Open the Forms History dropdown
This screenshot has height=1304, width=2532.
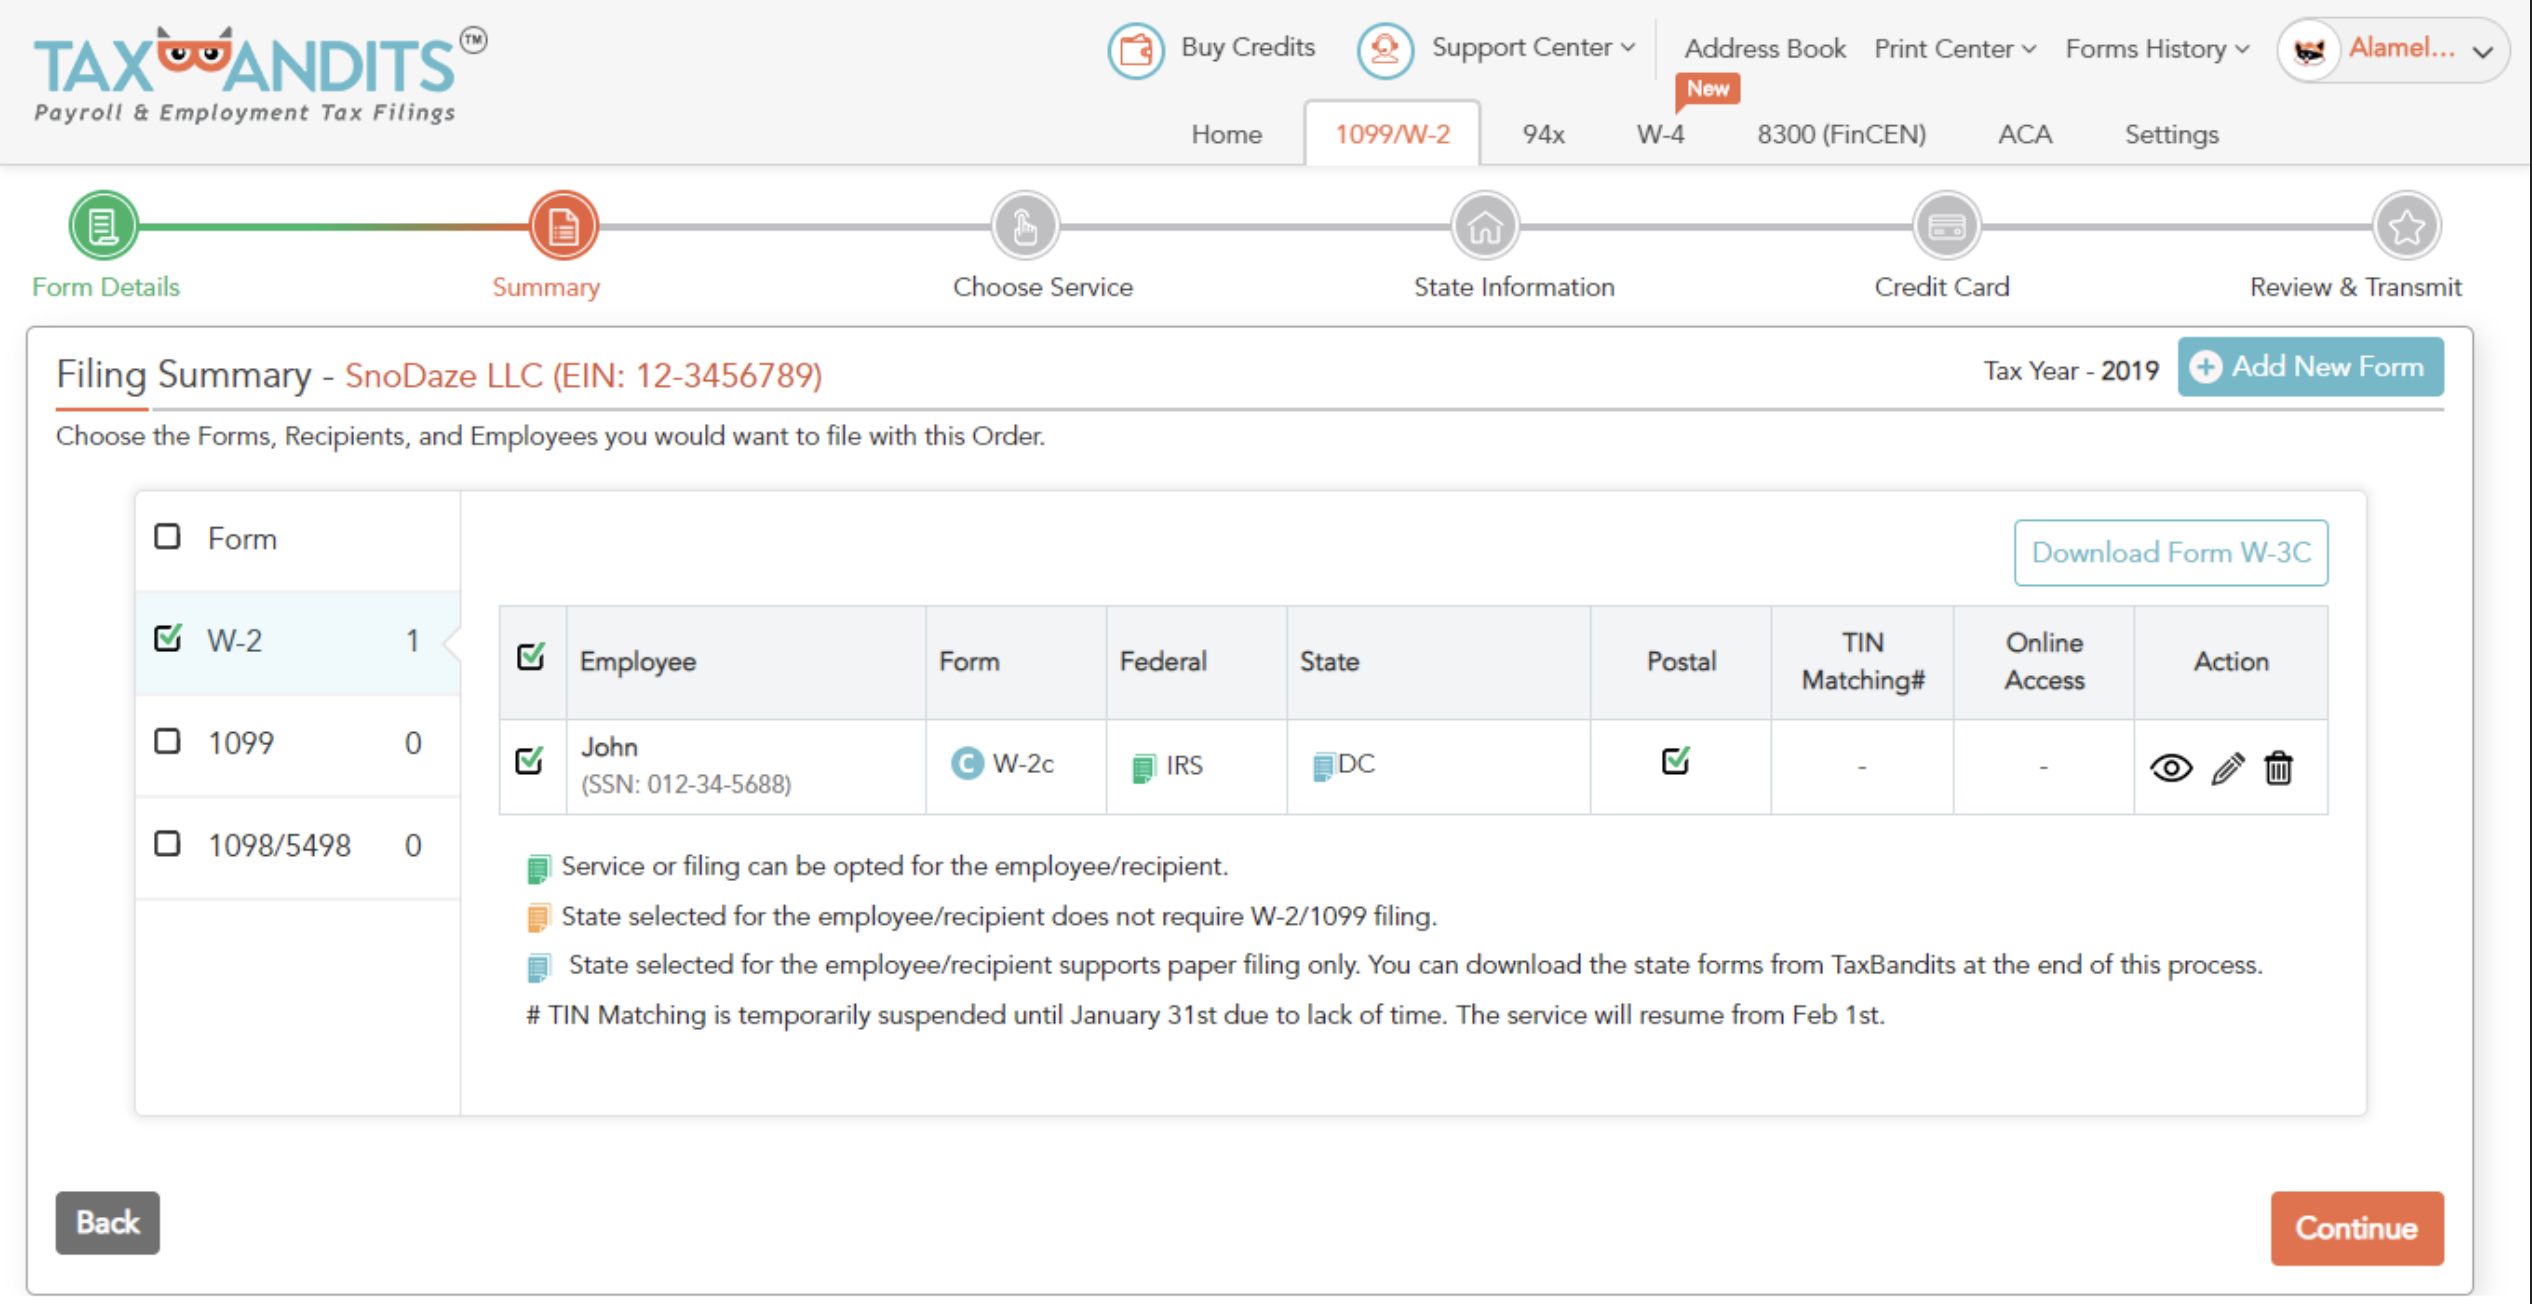2156,49
